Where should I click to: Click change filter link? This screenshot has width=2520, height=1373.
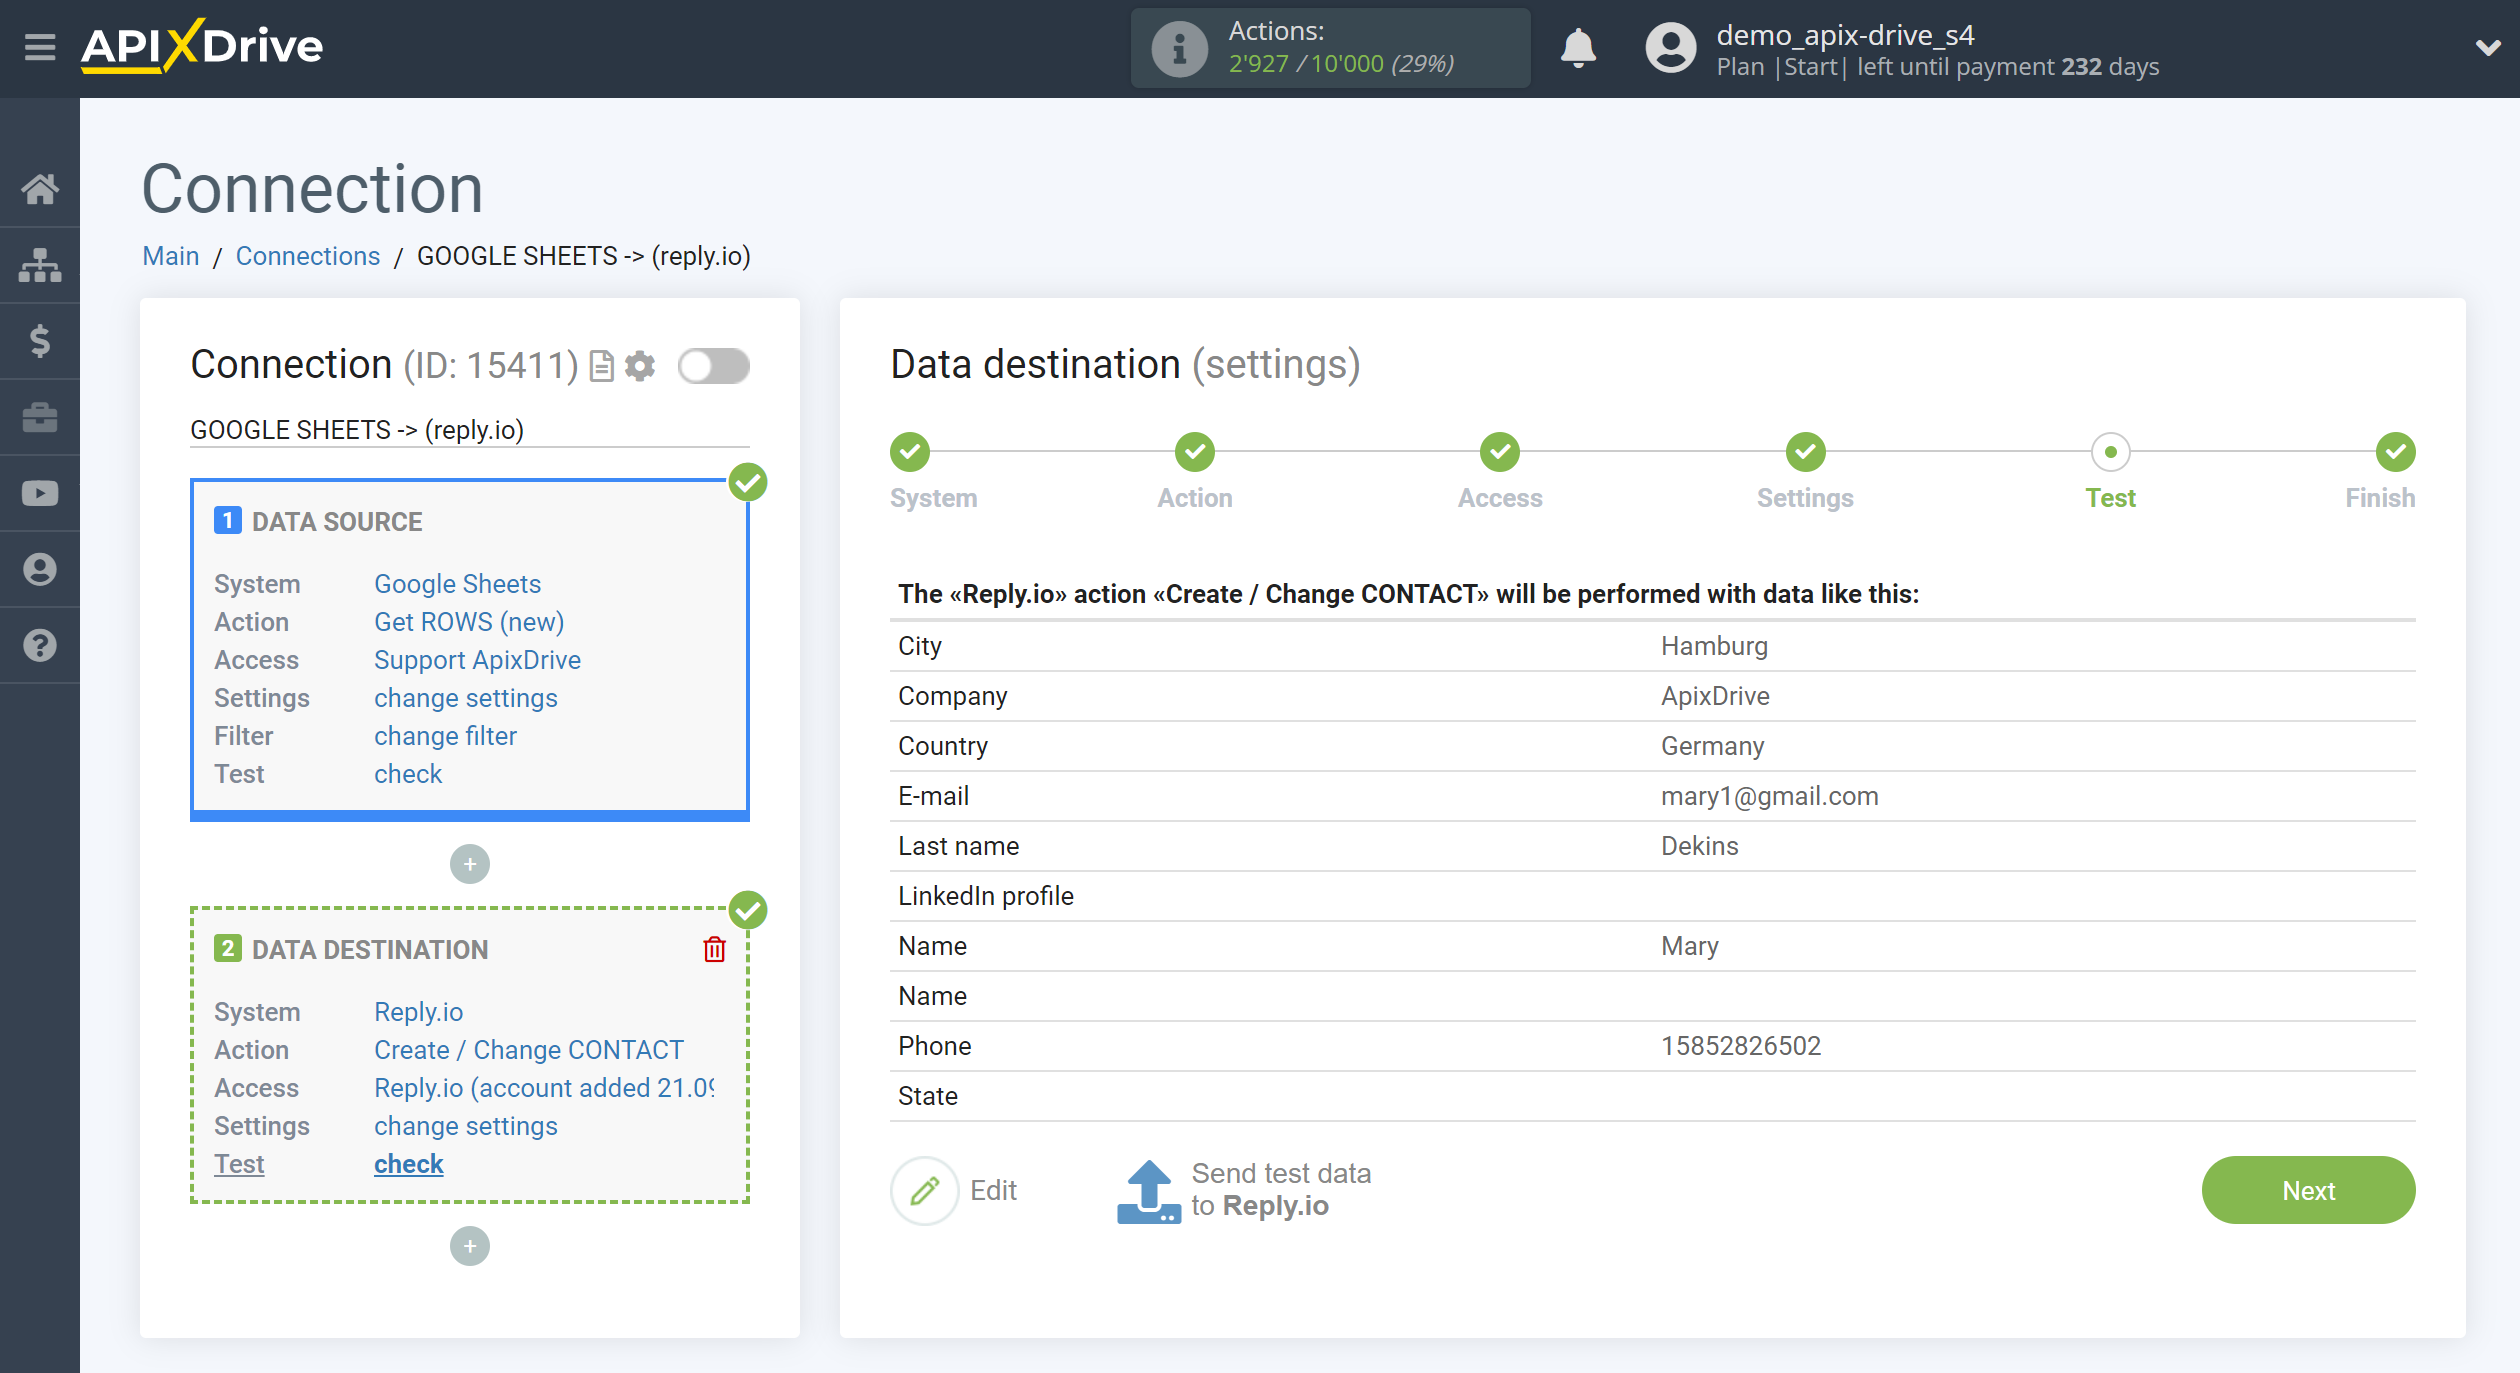(x=445, y=736)
